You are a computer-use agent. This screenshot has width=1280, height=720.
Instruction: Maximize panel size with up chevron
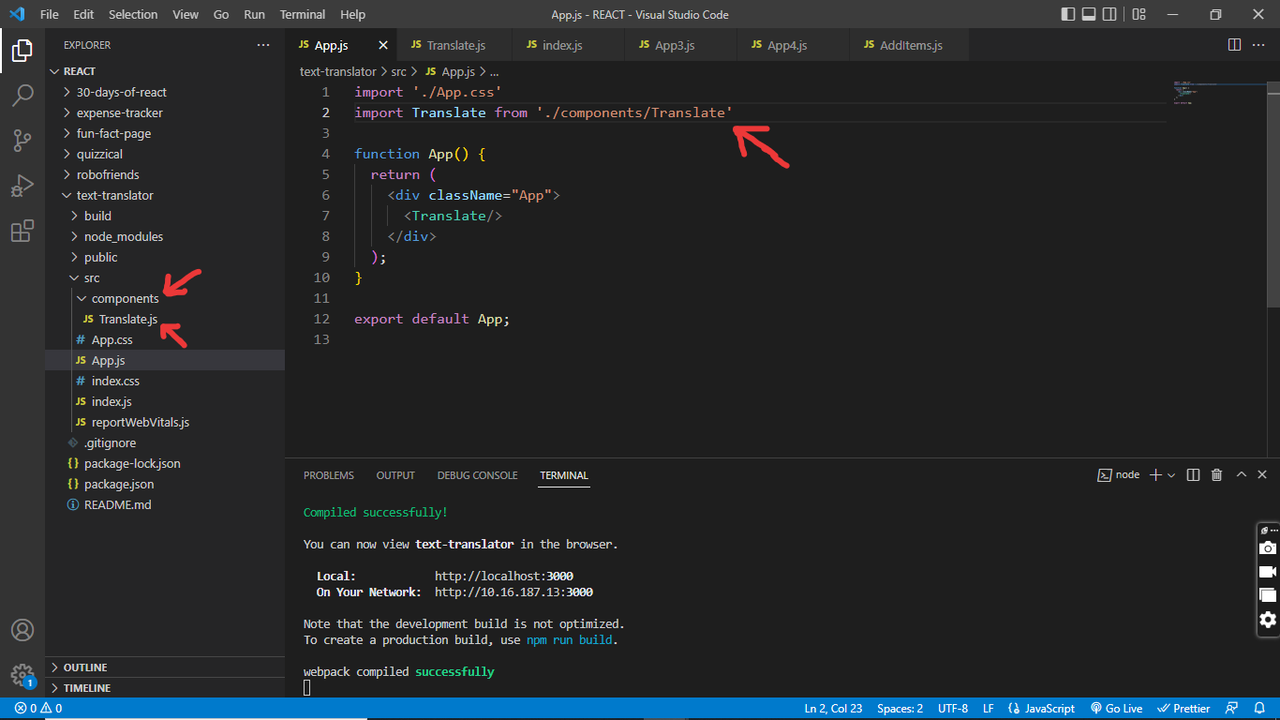coord(1241,475)
